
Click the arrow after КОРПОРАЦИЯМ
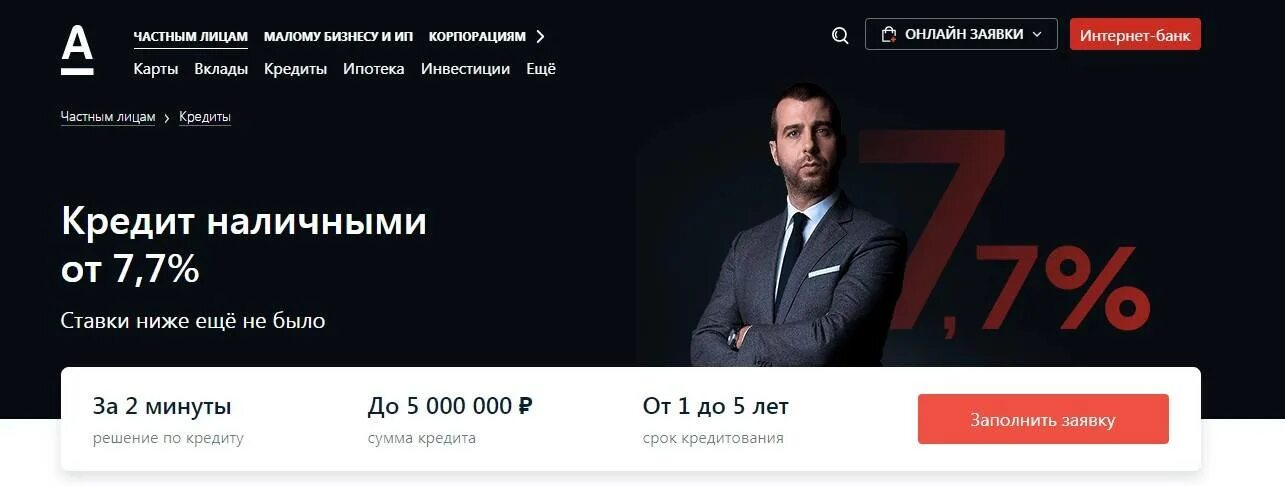(x=541, y=36)
